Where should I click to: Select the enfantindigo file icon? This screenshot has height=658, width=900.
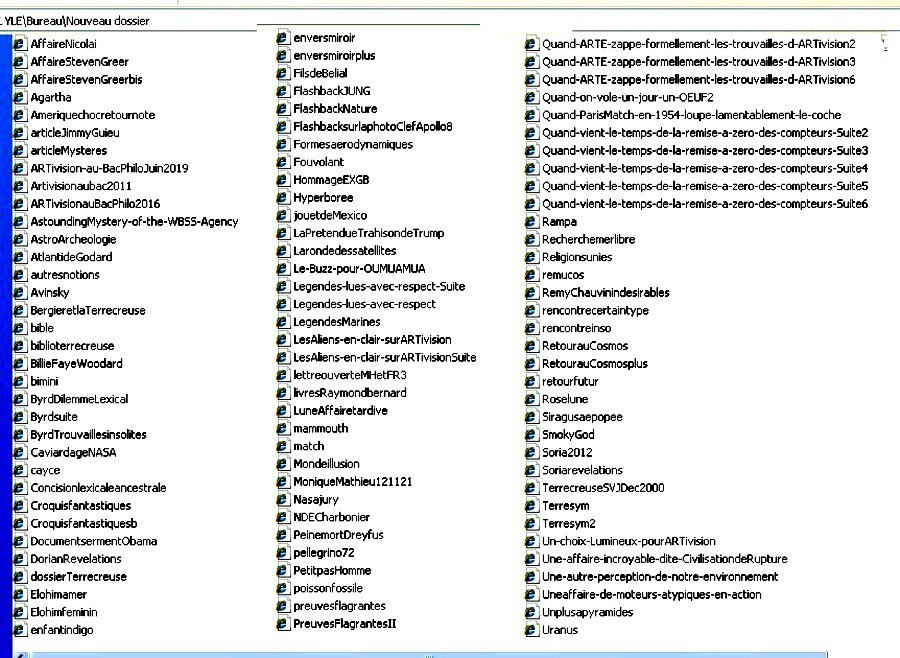point(19,630)
